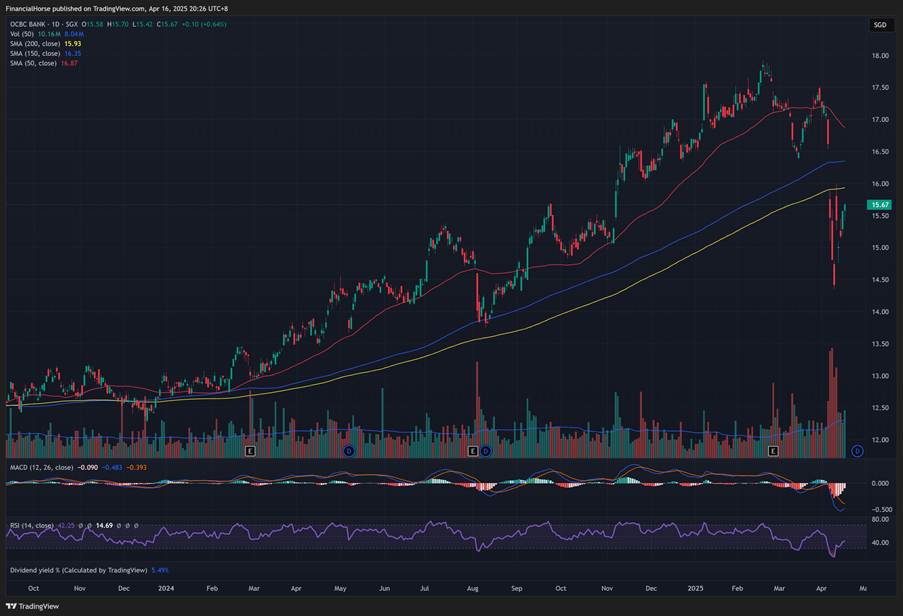
Task: Click the dividend D marker after the last candle
Action: pyautogui.click(x=857, y=451)
